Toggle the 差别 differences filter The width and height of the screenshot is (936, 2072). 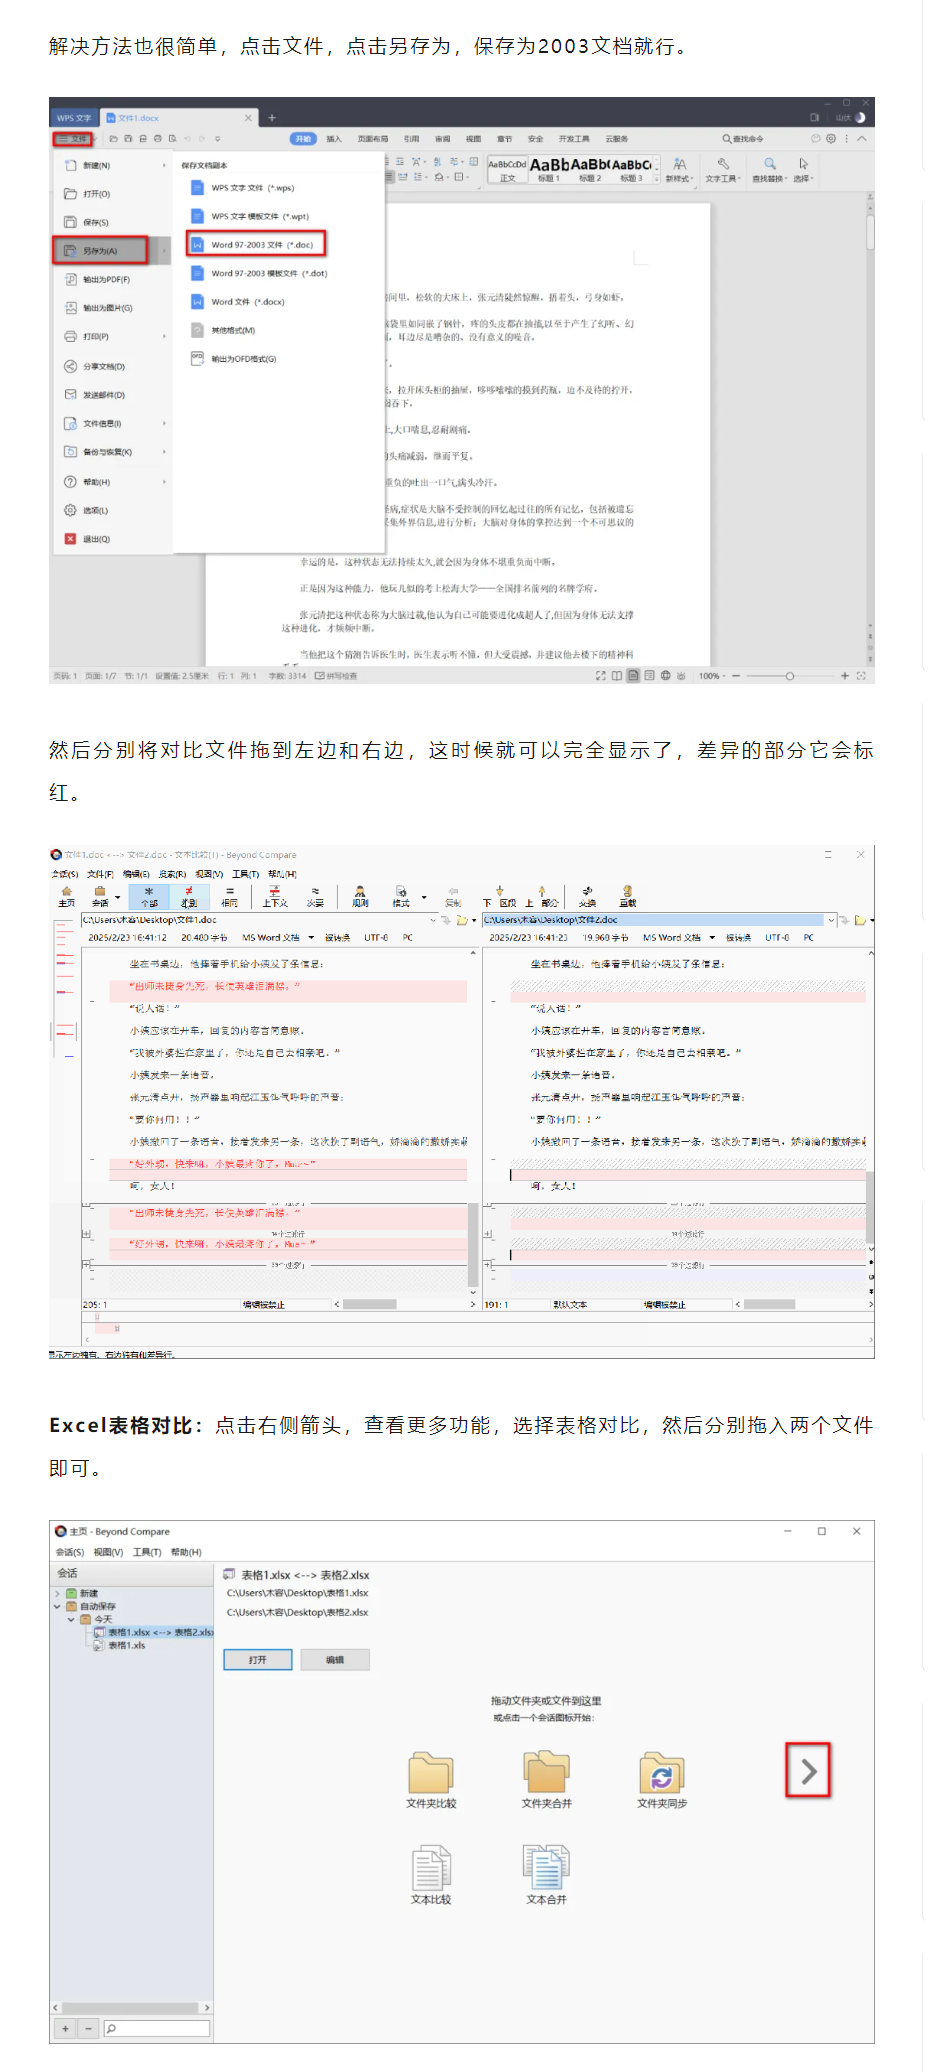pyautogui.click(x=189, y=895)
